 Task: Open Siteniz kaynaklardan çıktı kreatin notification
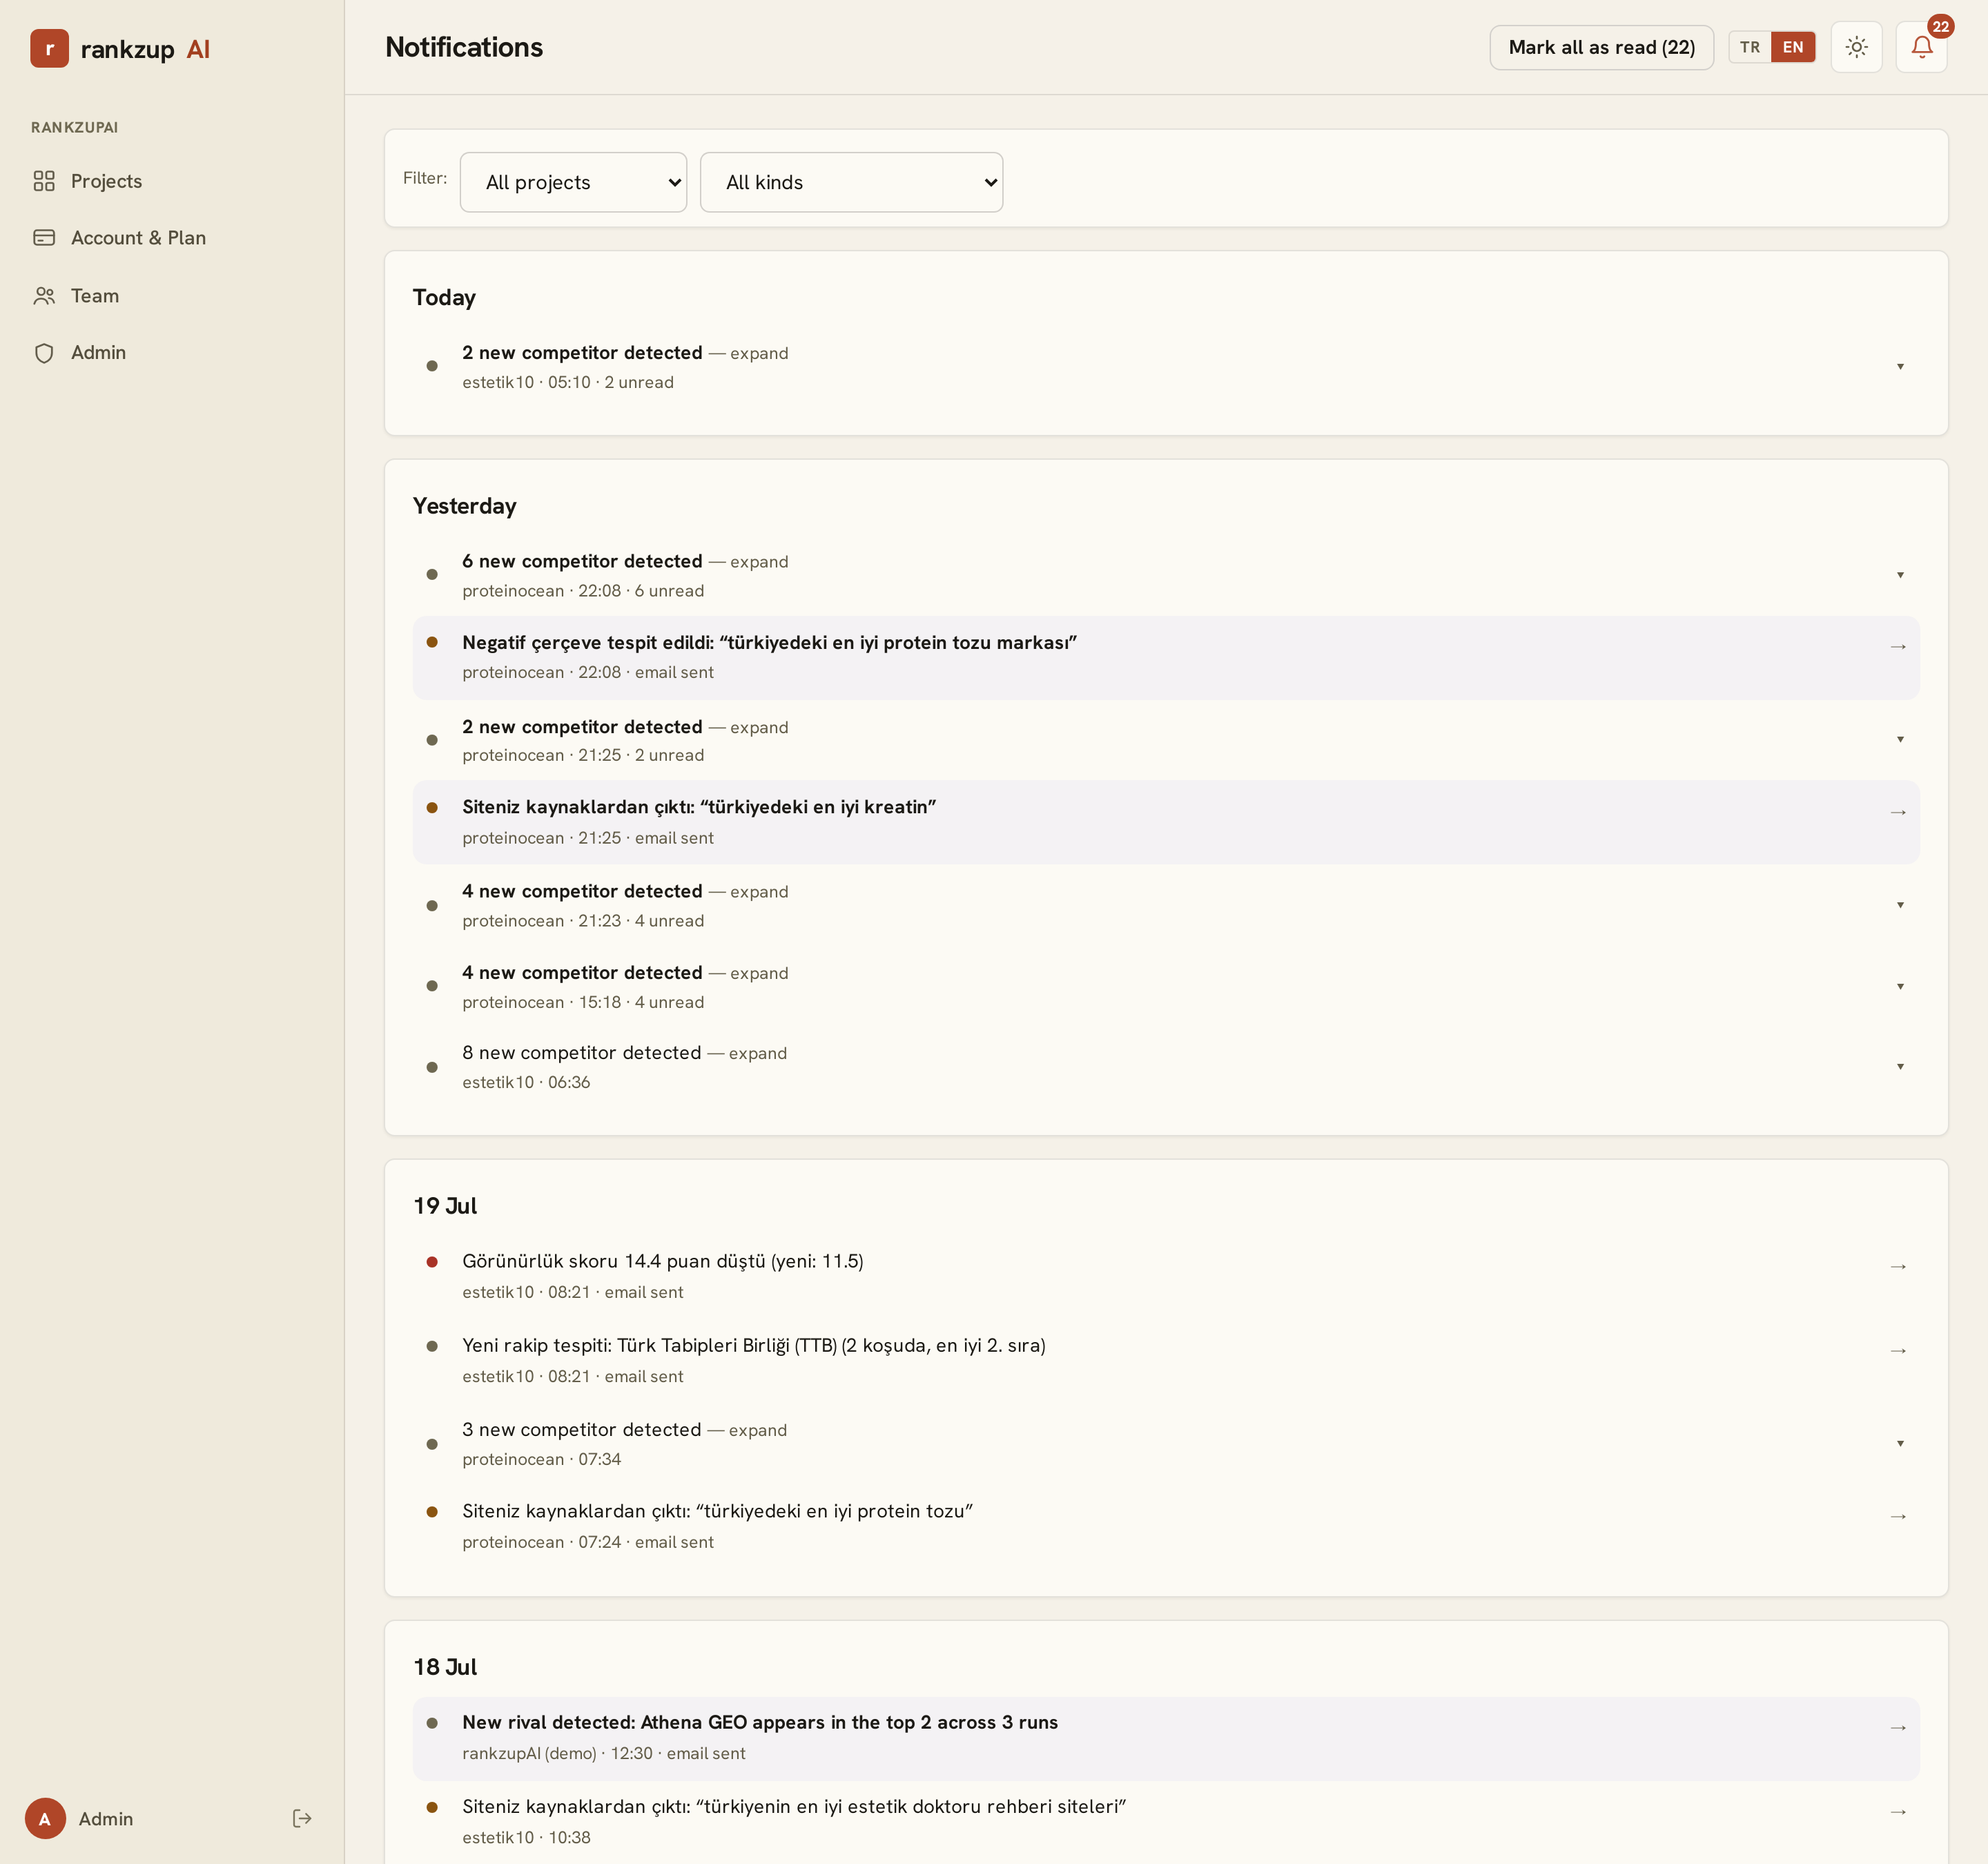tap(1166, 822)
